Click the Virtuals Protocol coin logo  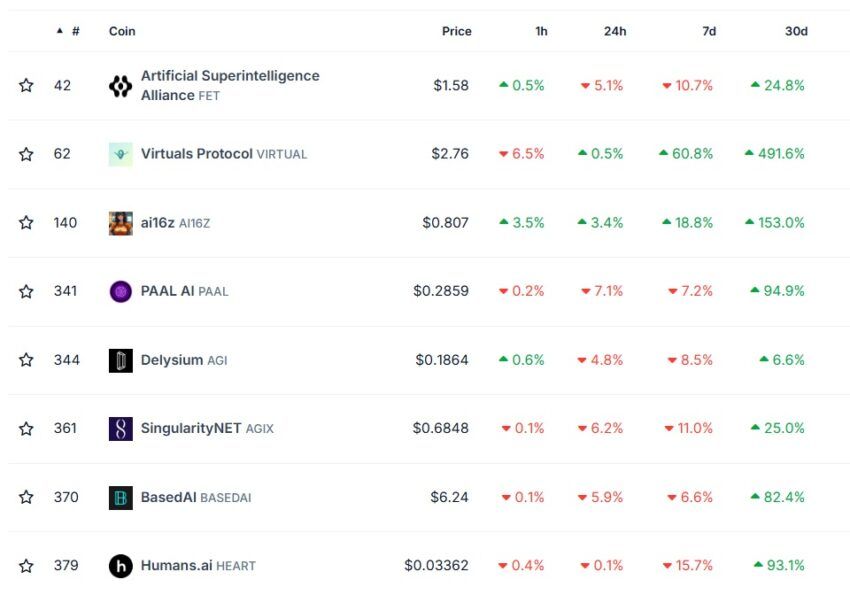click(x=120, y=154)
